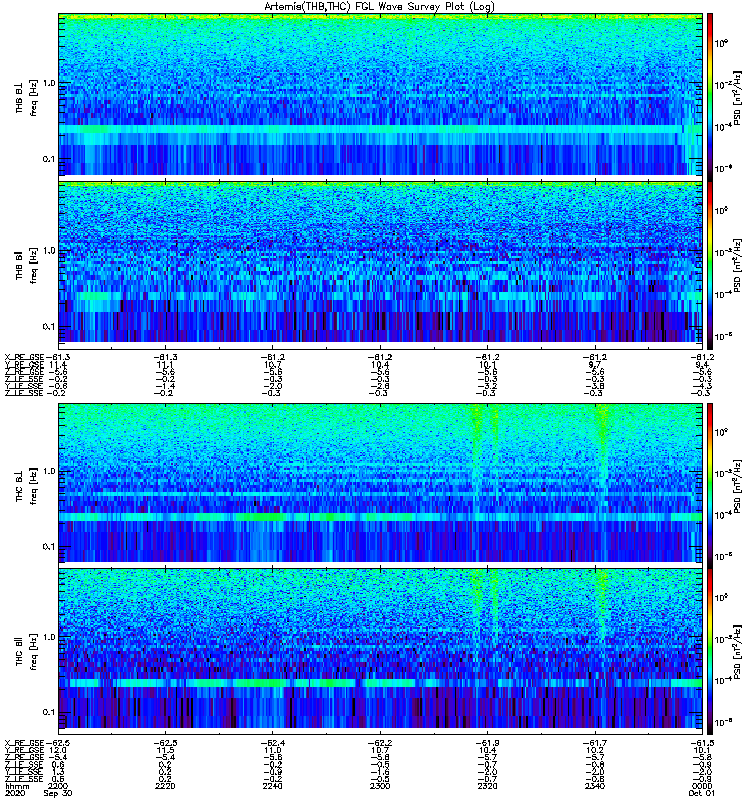Click the THC X_RE_GSE value -61.9
This screenshot has width=750, height=800.
[x=486, y=743]
